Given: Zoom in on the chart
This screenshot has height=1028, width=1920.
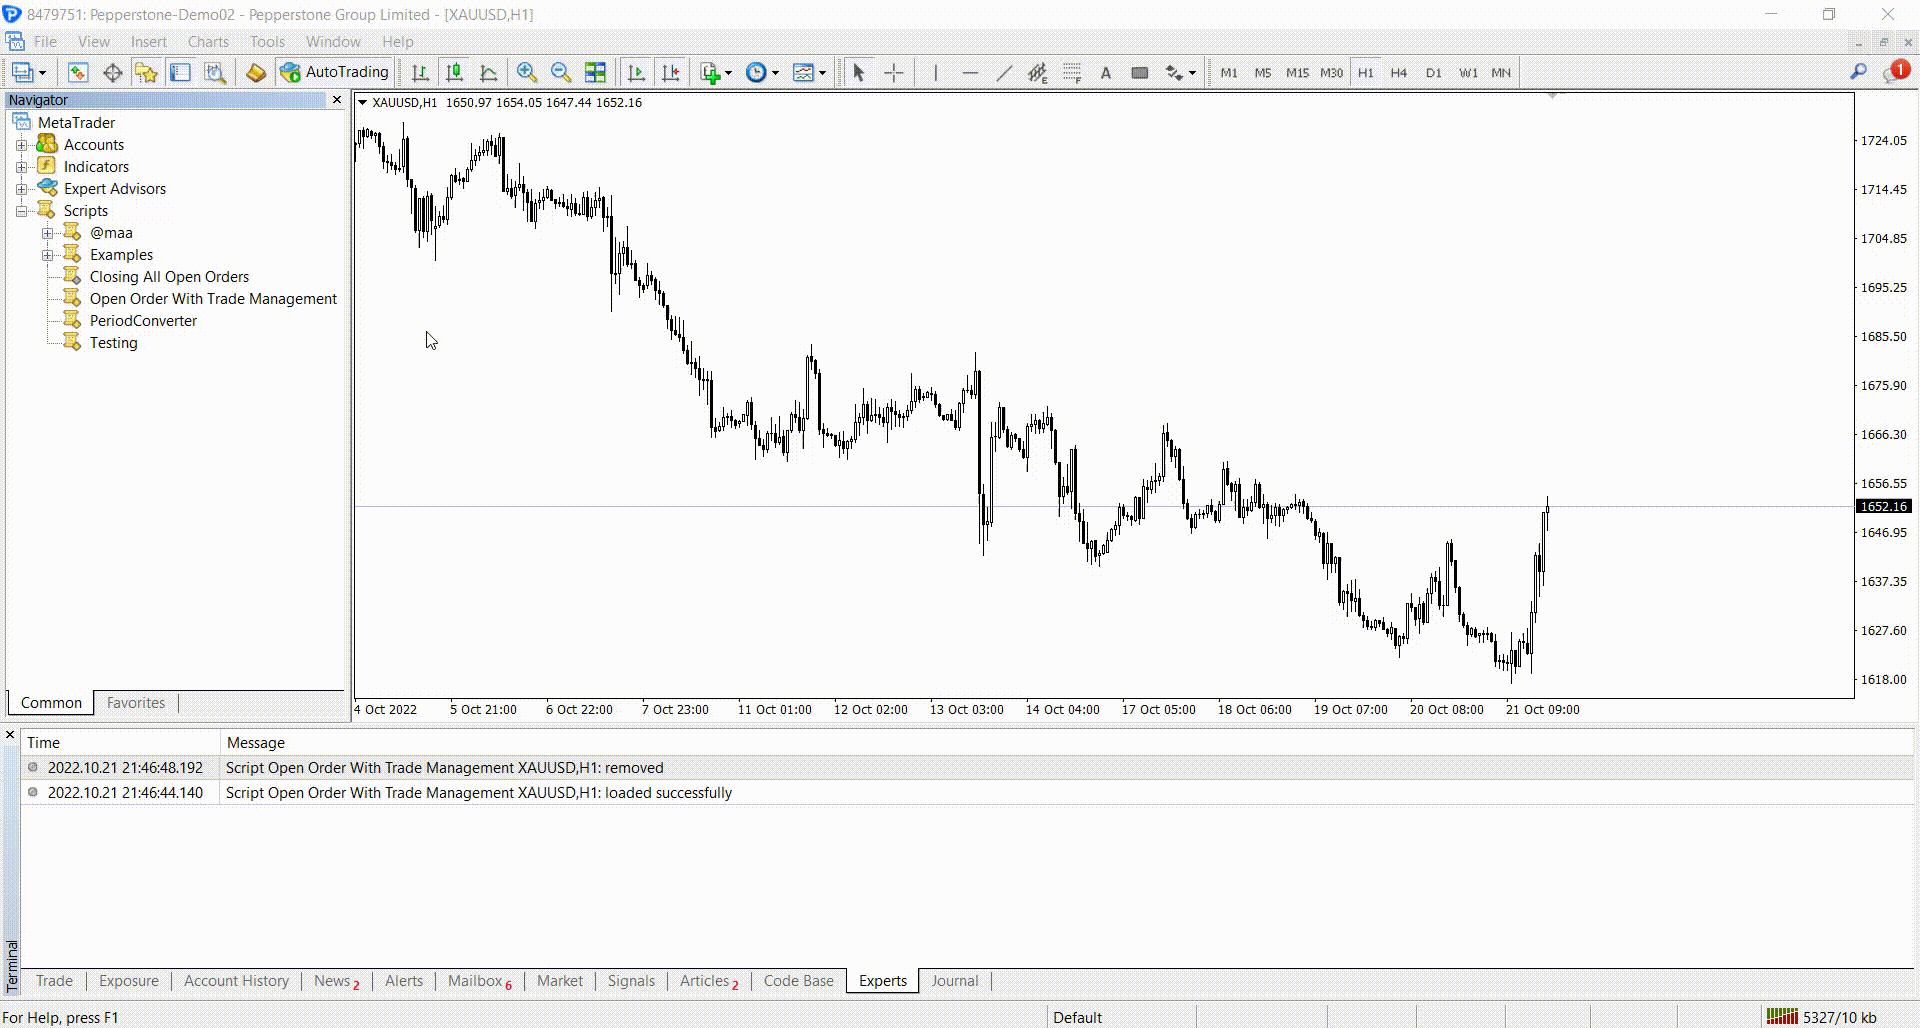Looking at the screenshot, I should [x=527, y=72].
